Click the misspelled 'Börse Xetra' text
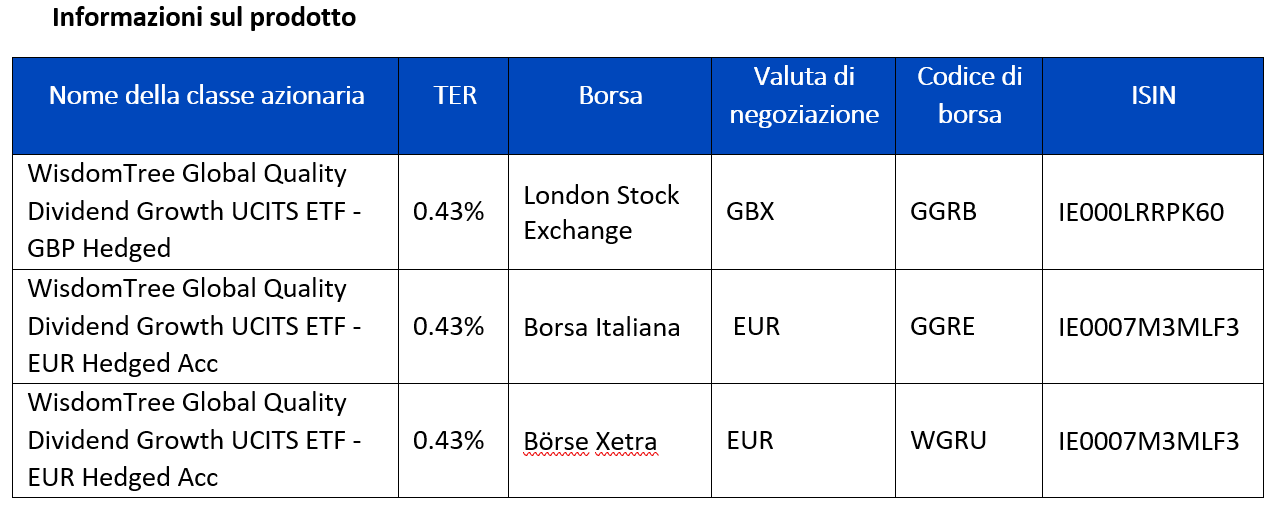The height and width of the screenshot is (508, 1273). [591, 441]
